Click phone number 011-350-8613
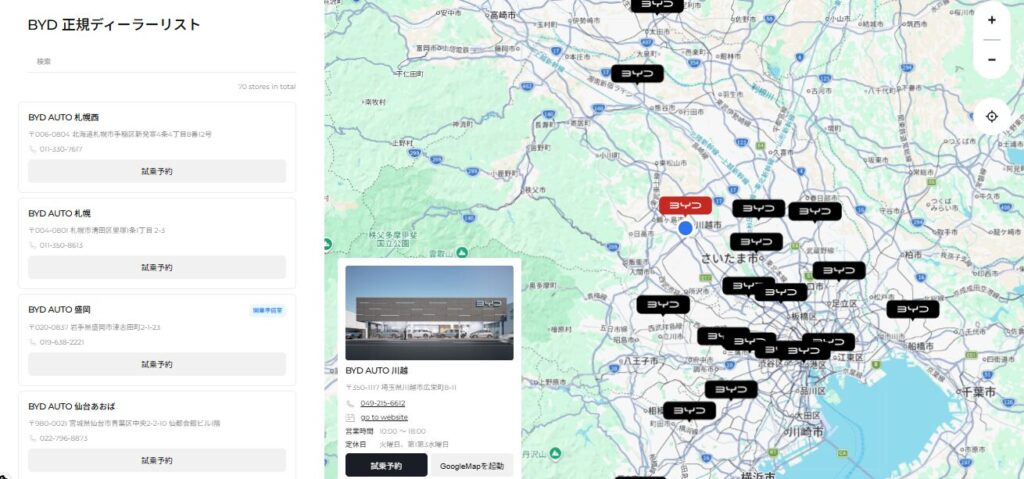The image size is (1024, 479). click(x=61, y=246)
